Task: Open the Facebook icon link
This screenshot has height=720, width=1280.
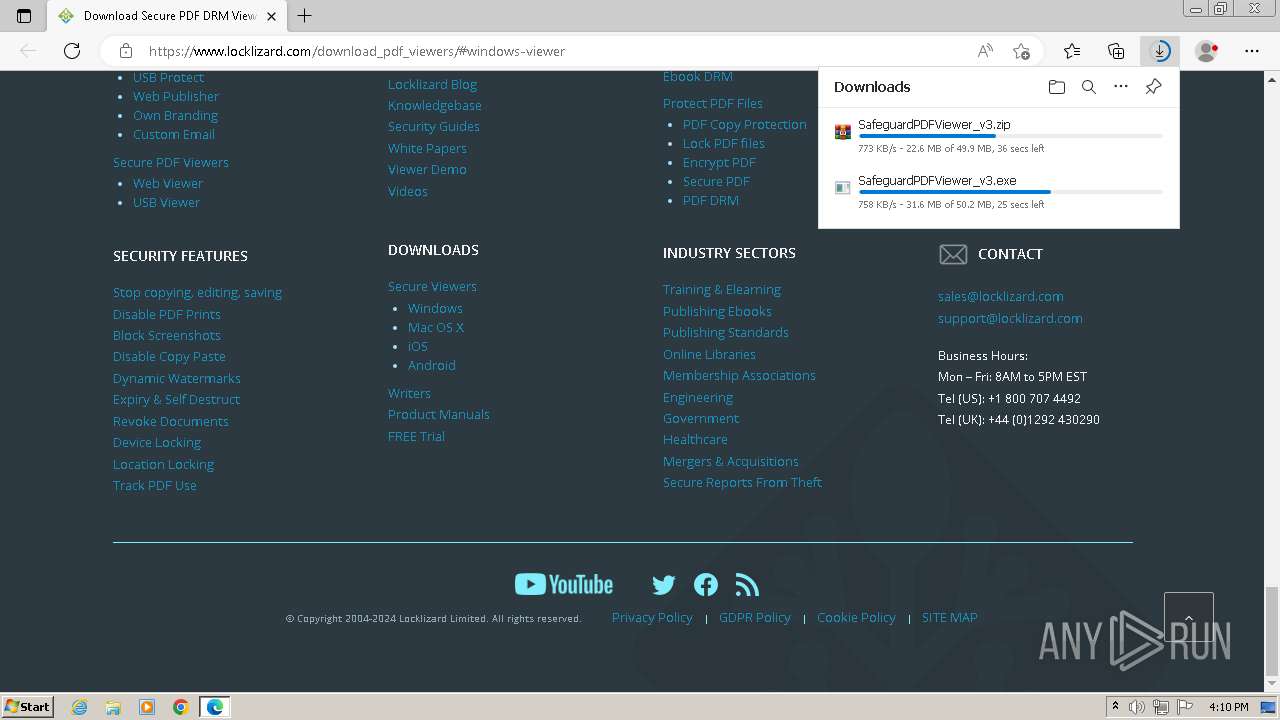Action: [x=706, y=585]
